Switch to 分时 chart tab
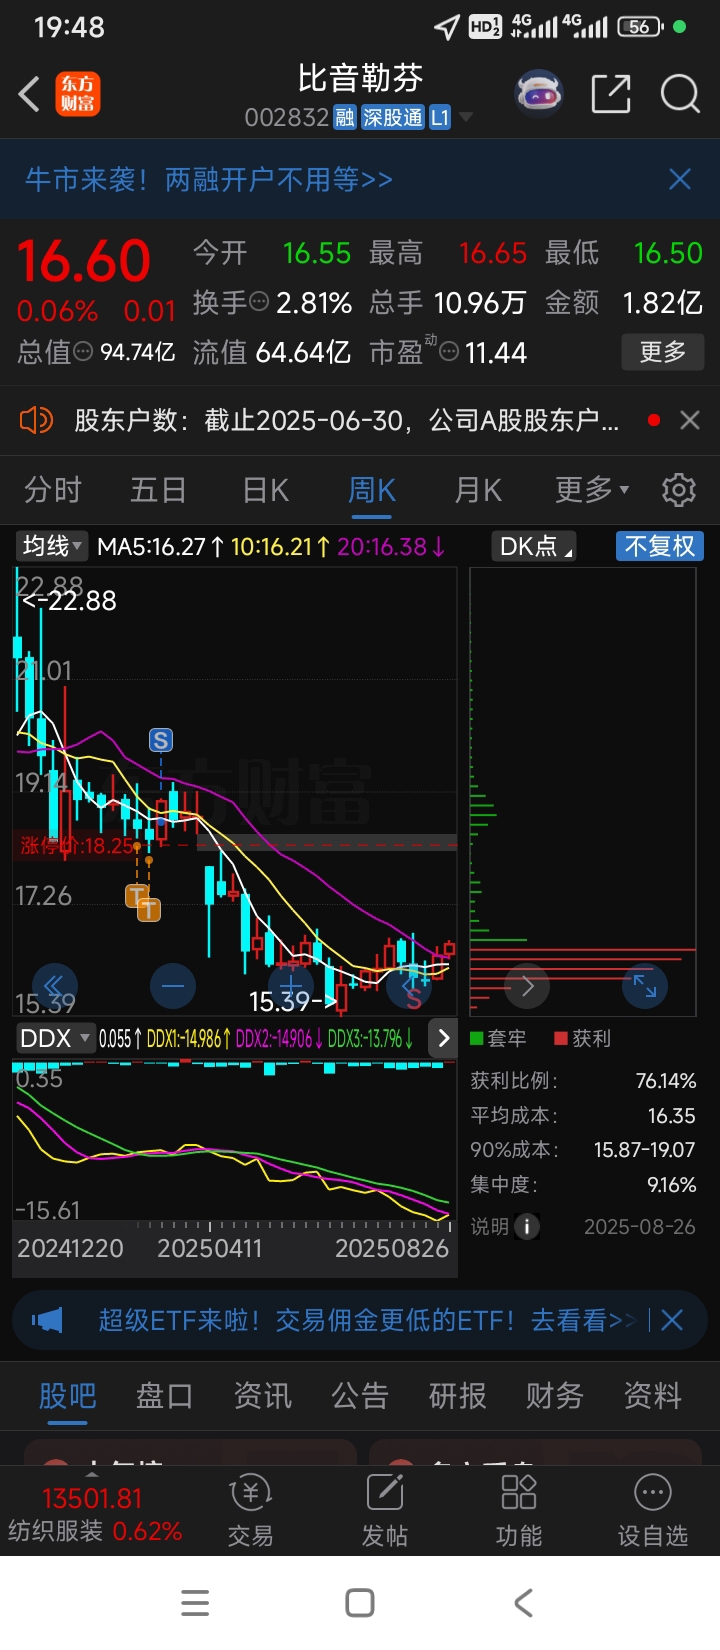 tap(53, 490)
